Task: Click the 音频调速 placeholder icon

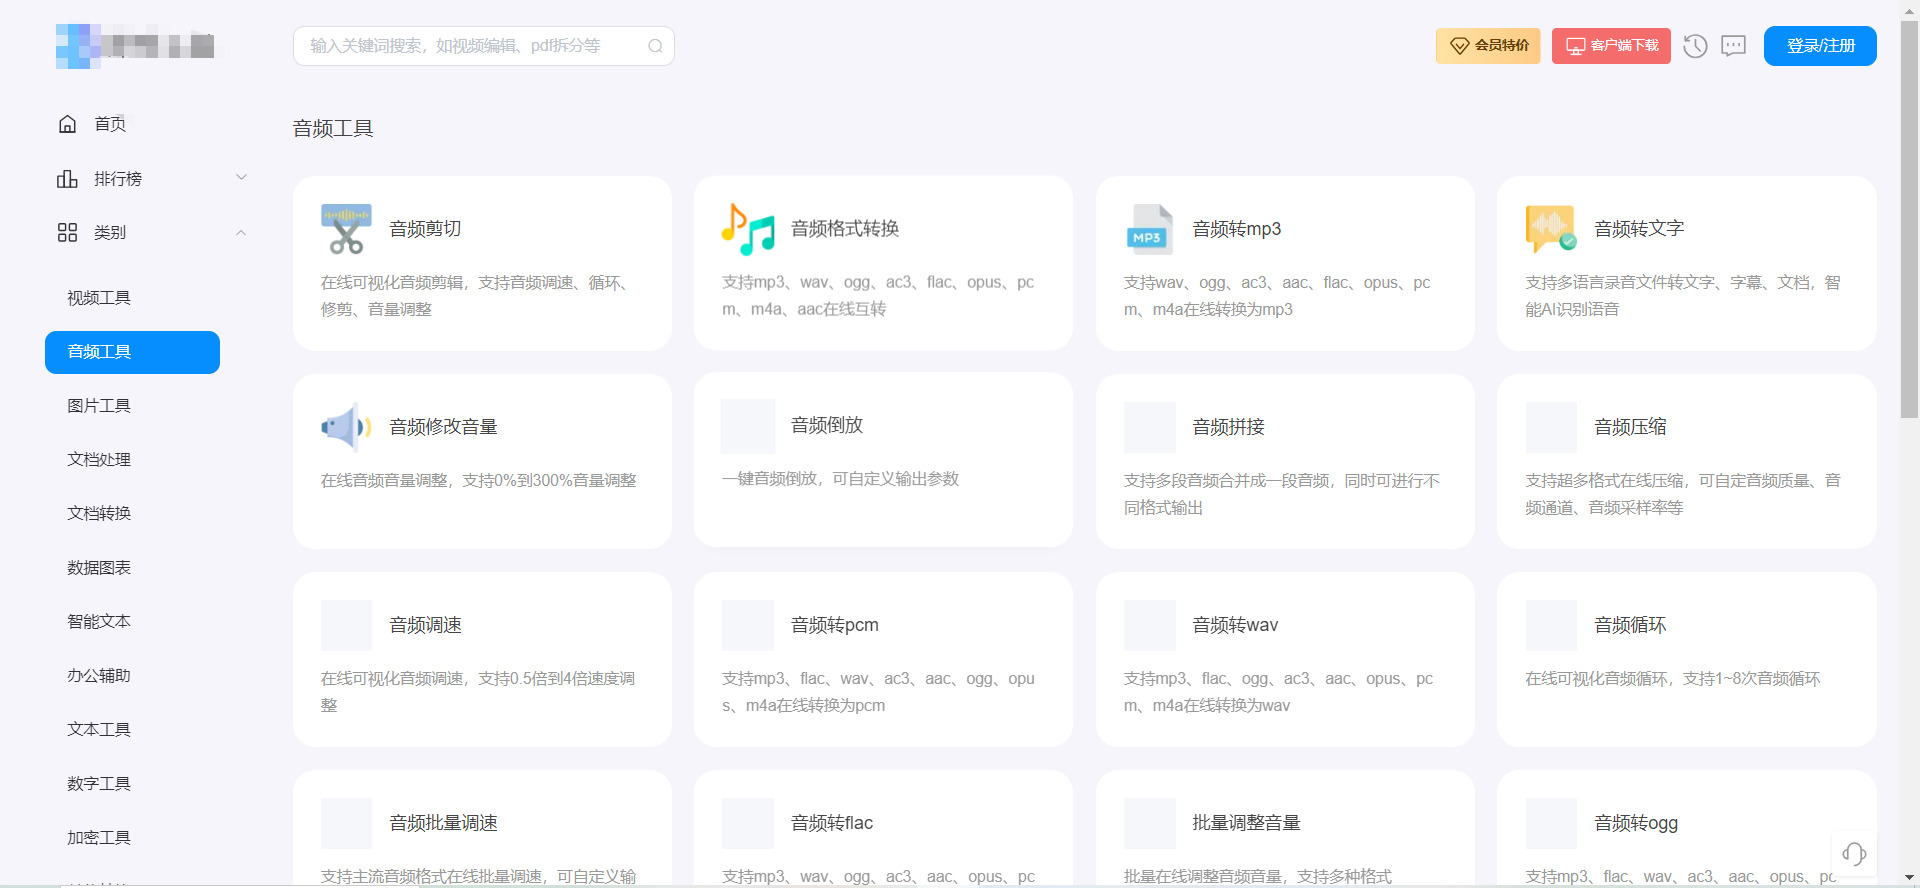Action: (x=346, y=625)
